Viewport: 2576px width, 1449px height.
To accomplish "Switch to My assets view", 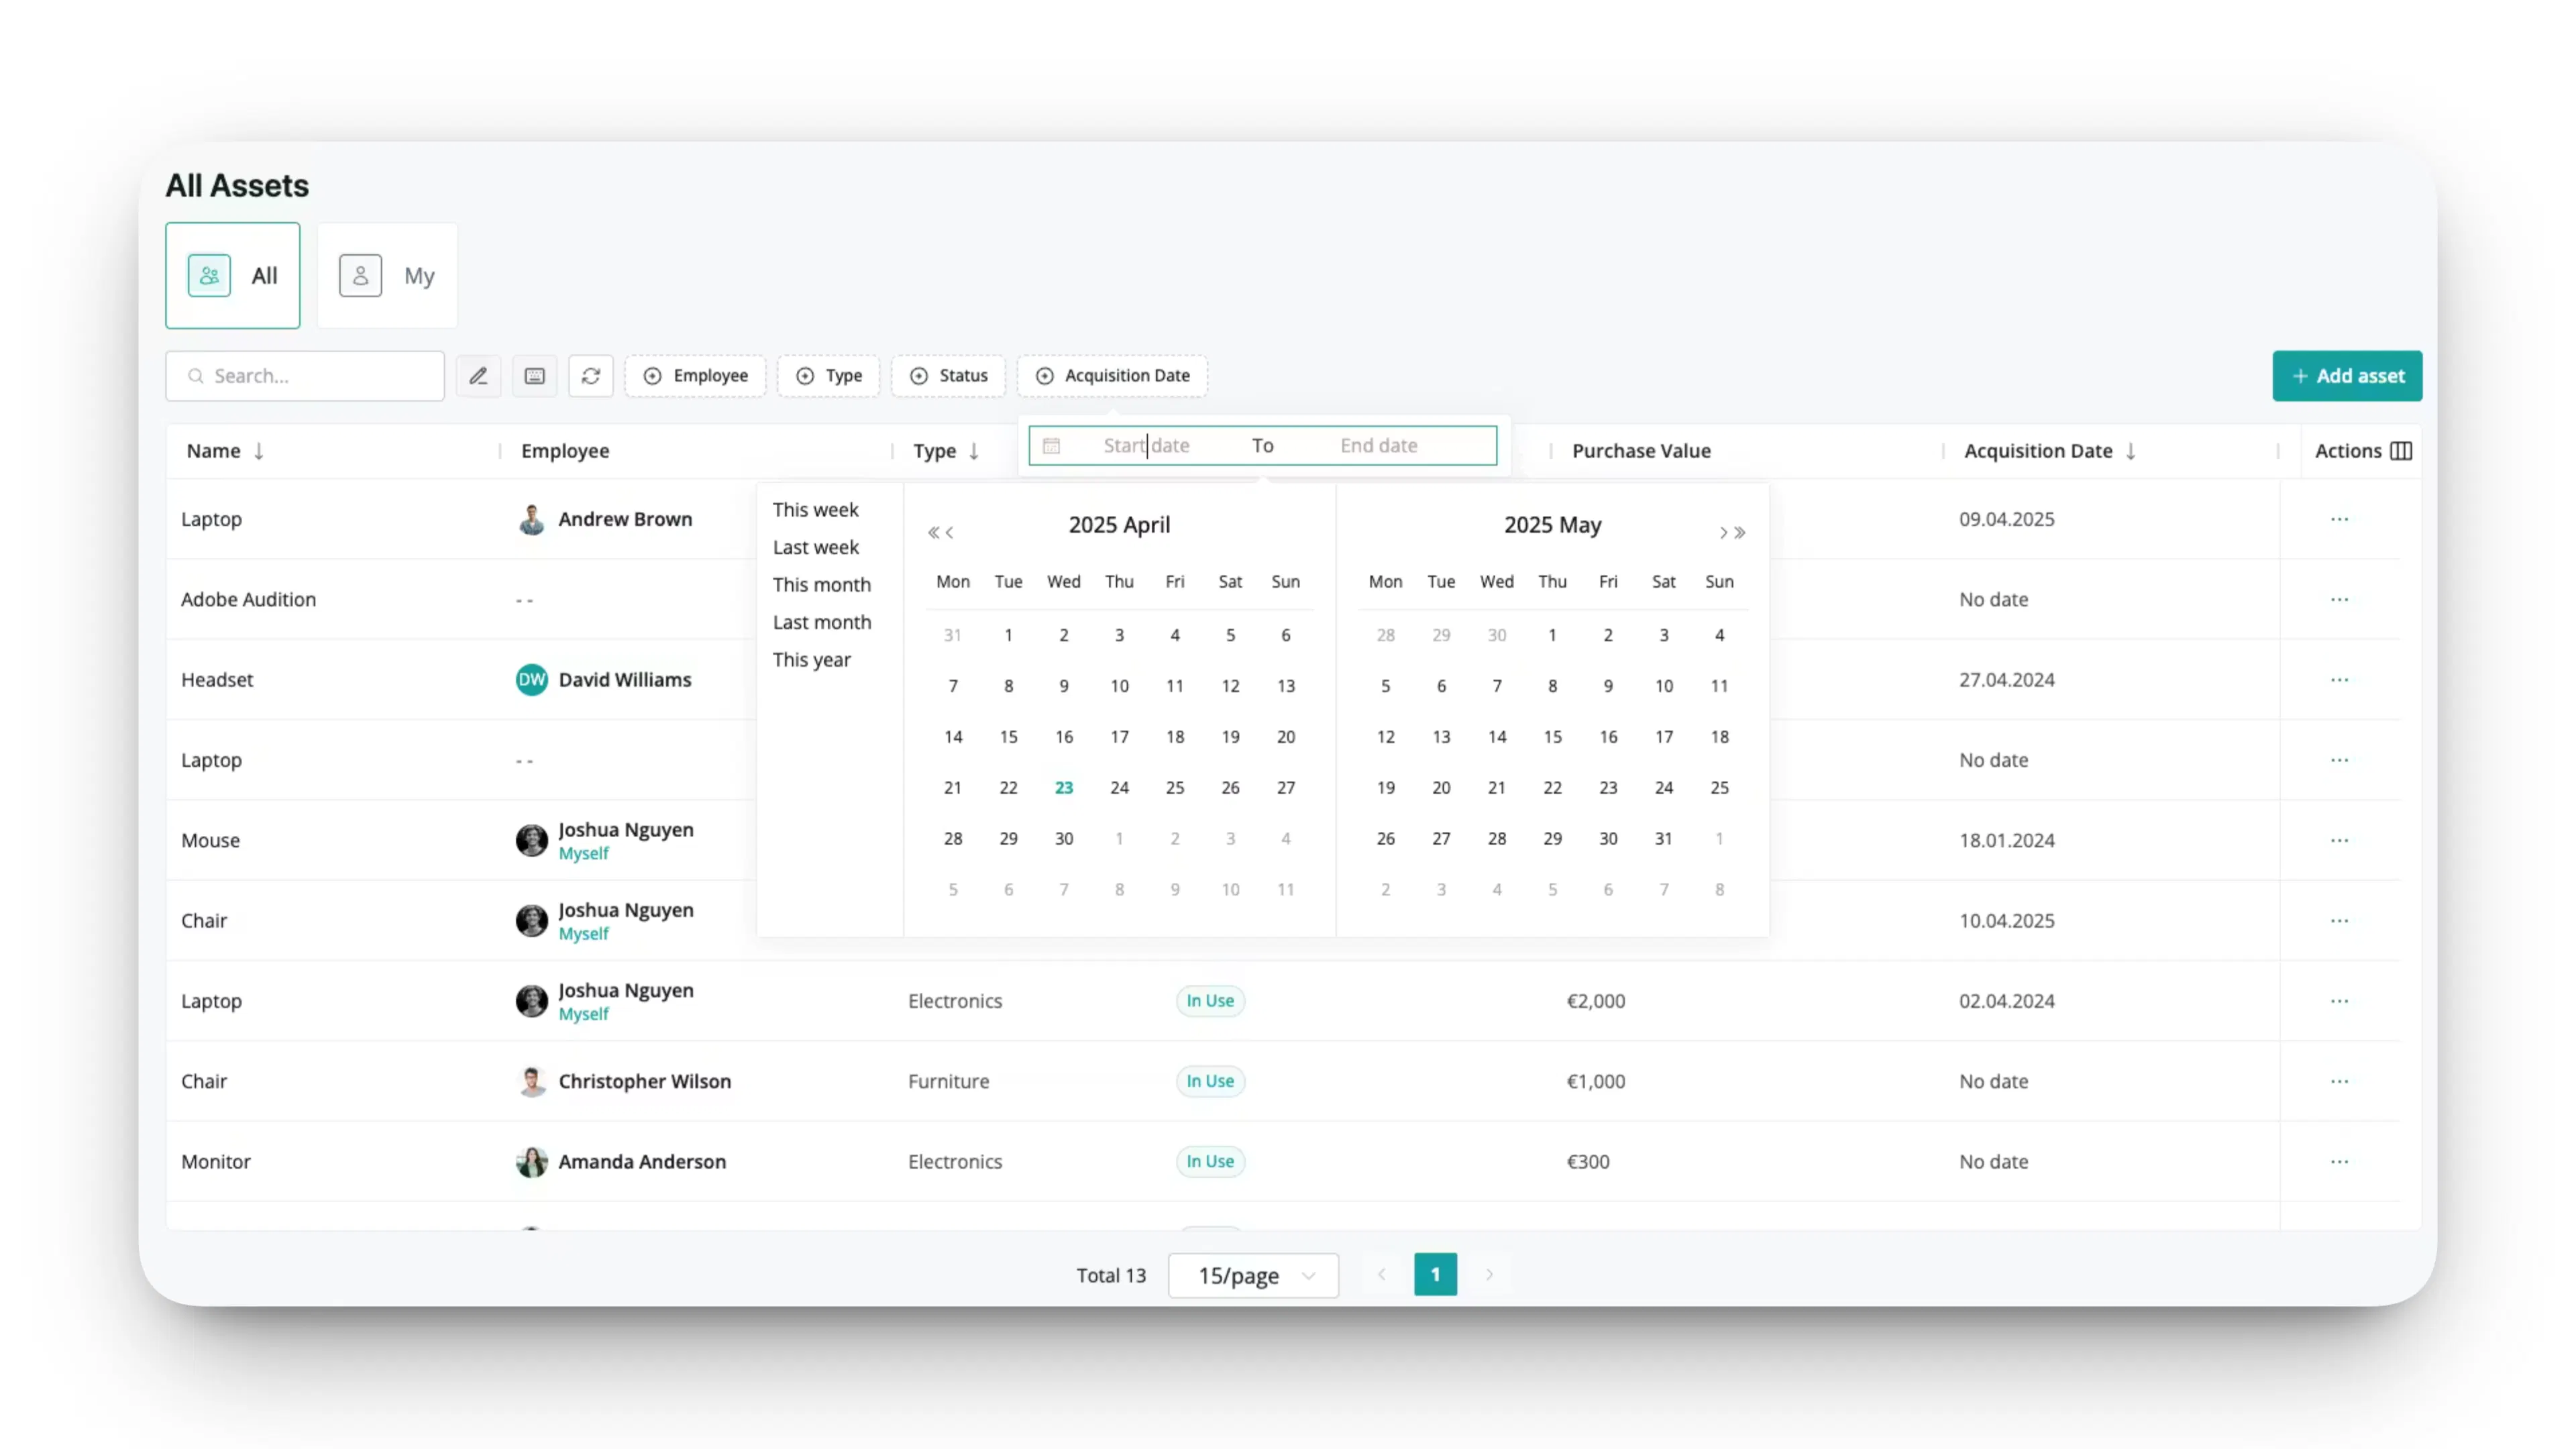I will [388, 275].
